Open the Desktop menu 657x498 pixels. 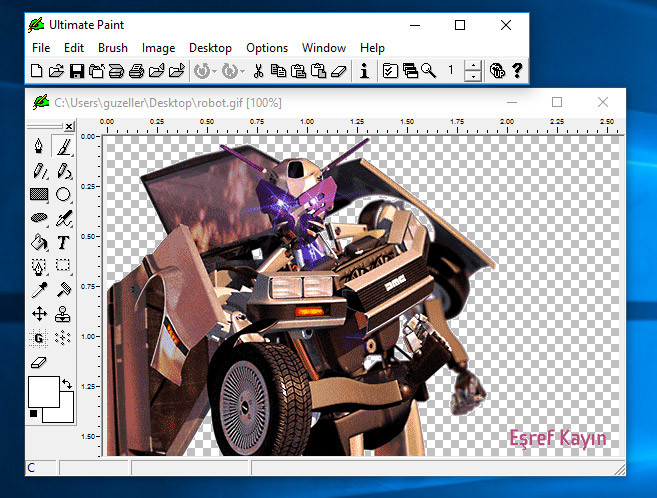pyautogui.click(x=210, y=48)
